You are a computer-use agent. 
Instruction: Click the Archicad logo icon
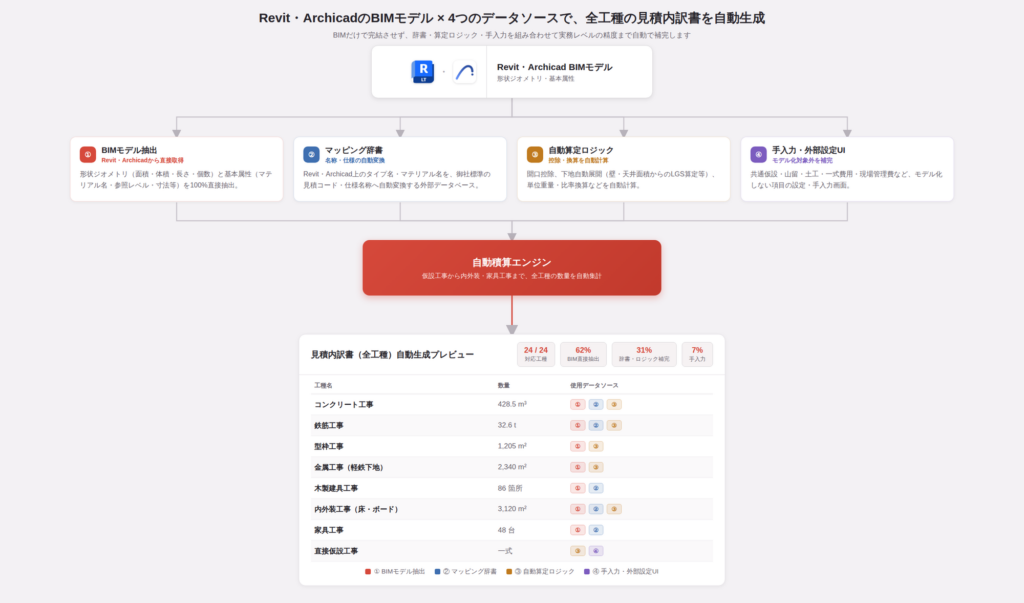464,72
